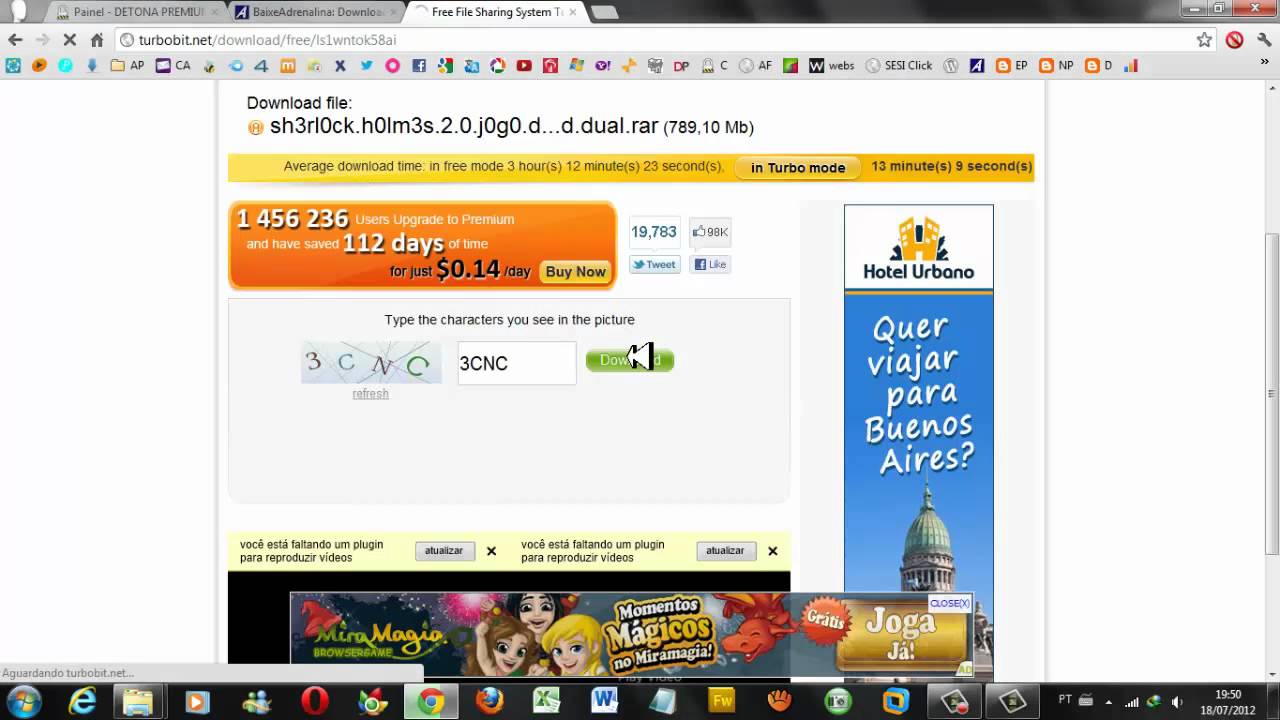Click the 19,783 tweet count

(x=654, y=232)
